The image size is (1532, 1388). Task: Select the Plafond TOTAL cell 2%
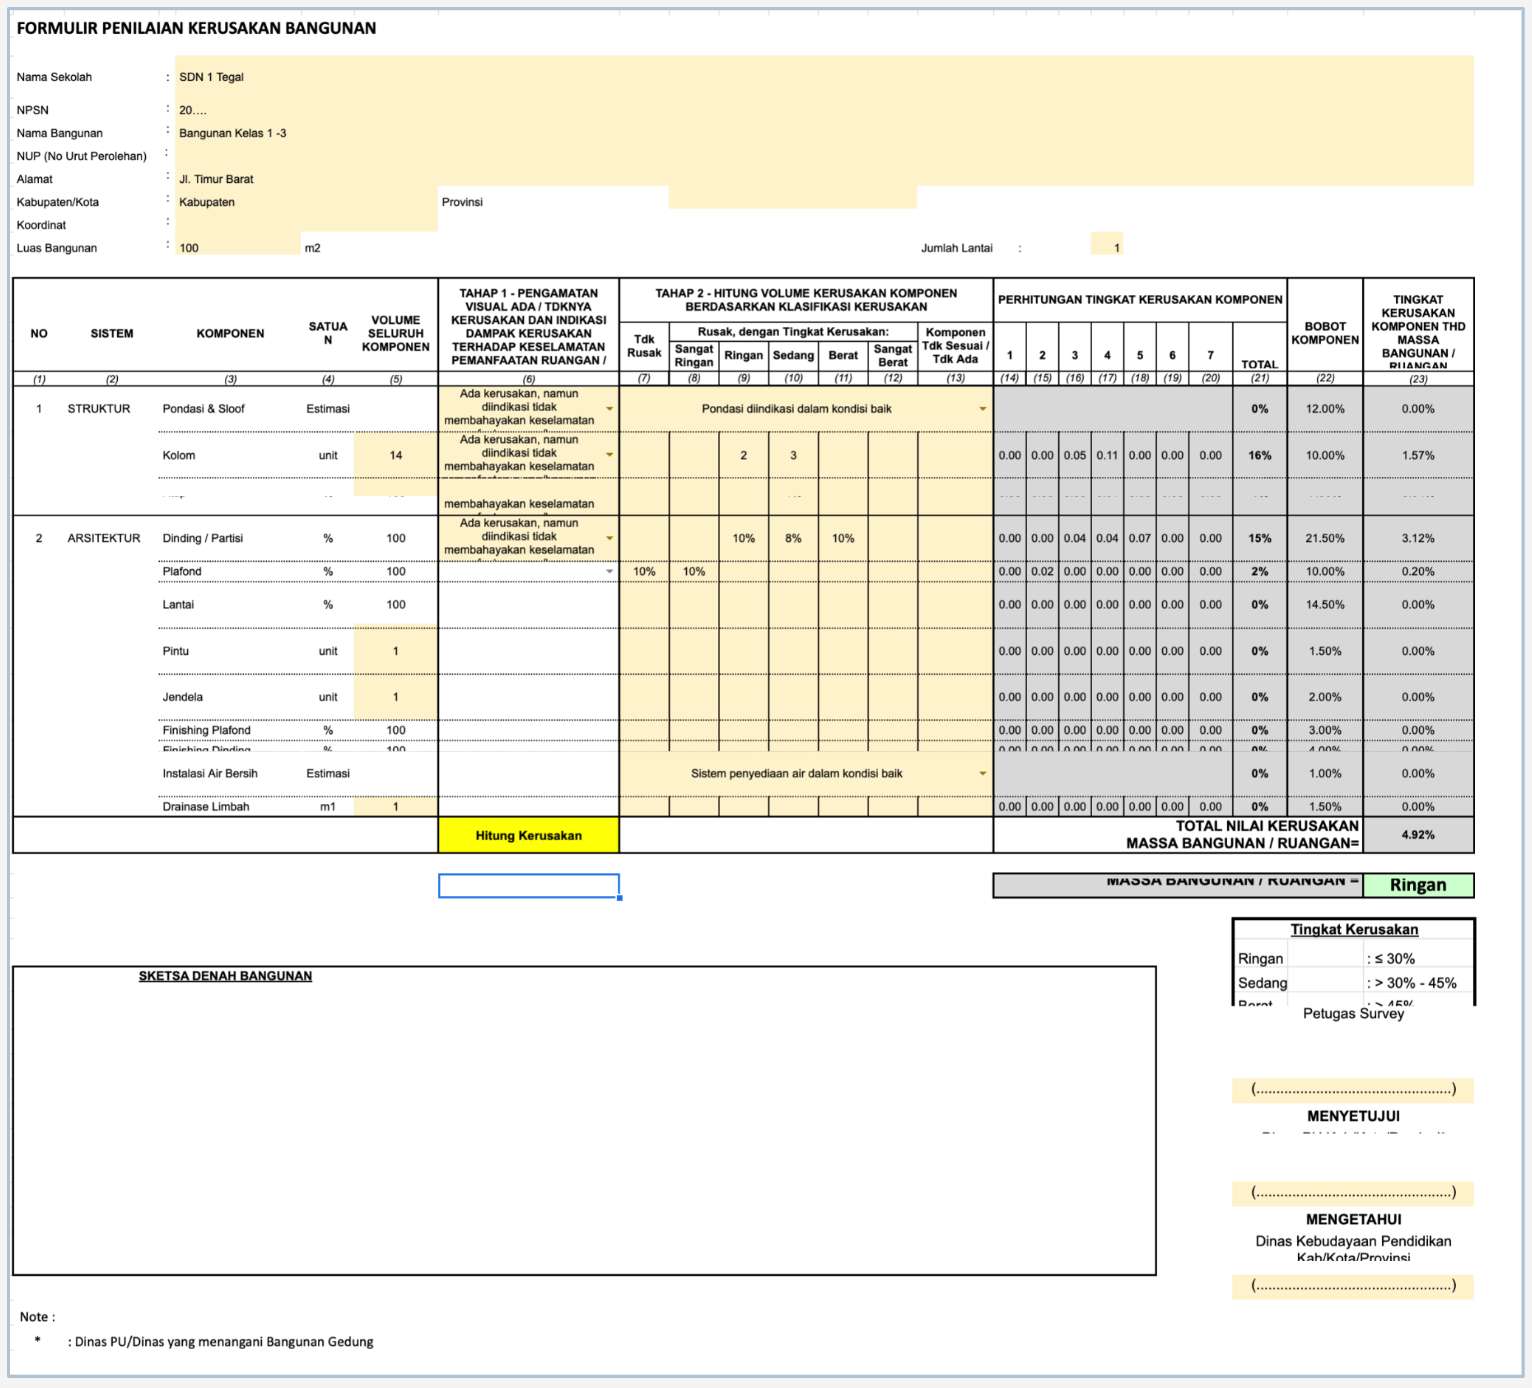pyautogui.click(x=1260, y=572)
